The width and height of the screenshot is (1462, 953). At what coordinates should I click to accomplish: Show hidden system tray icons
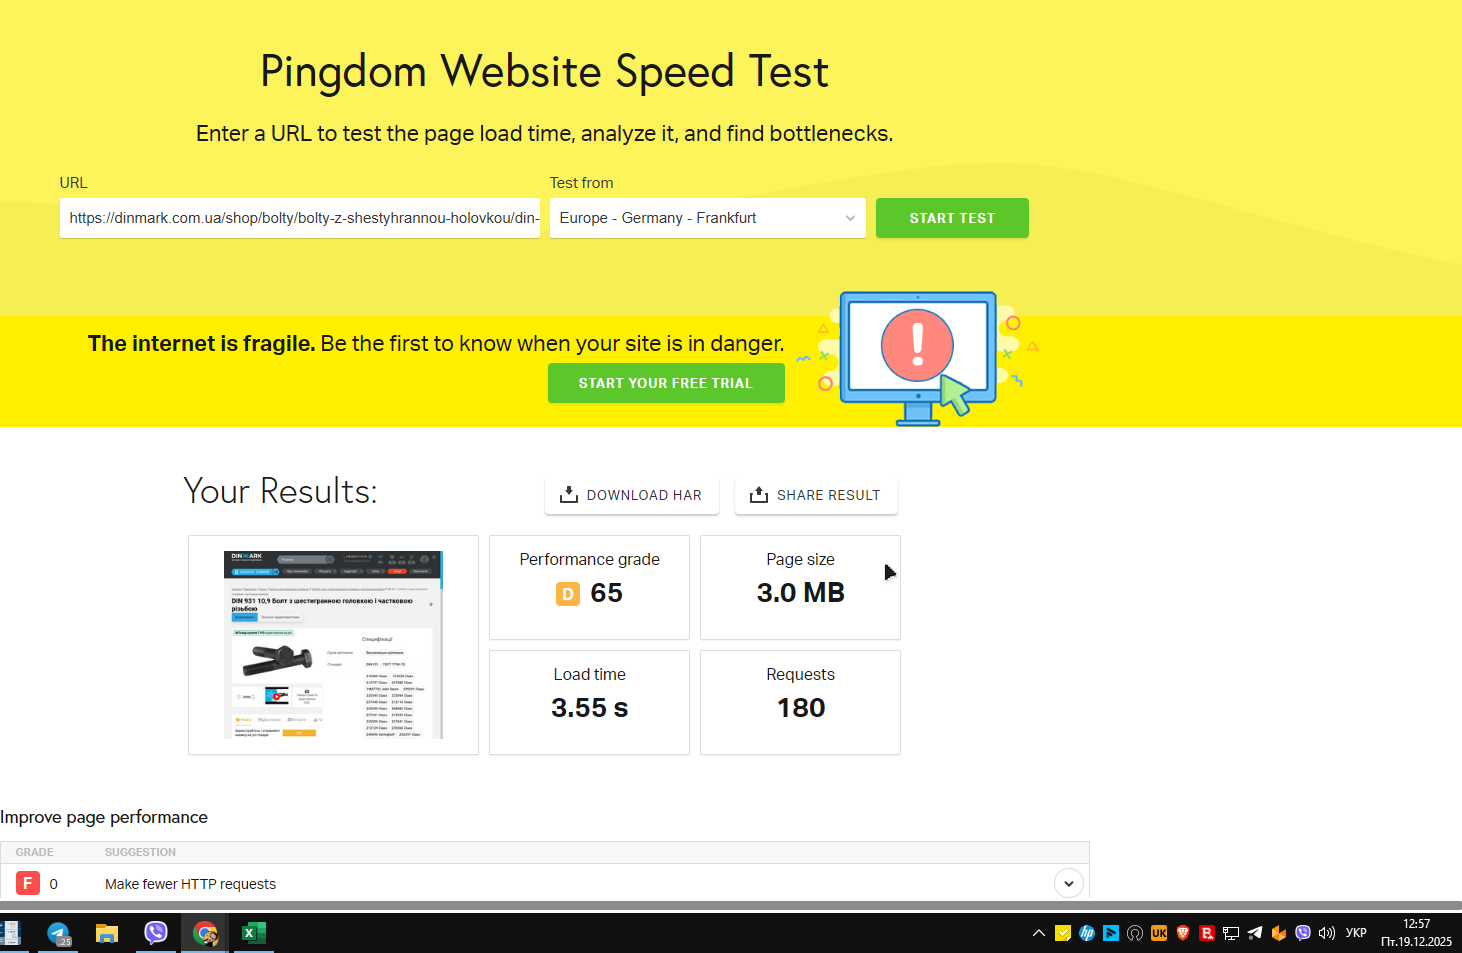1039,933
